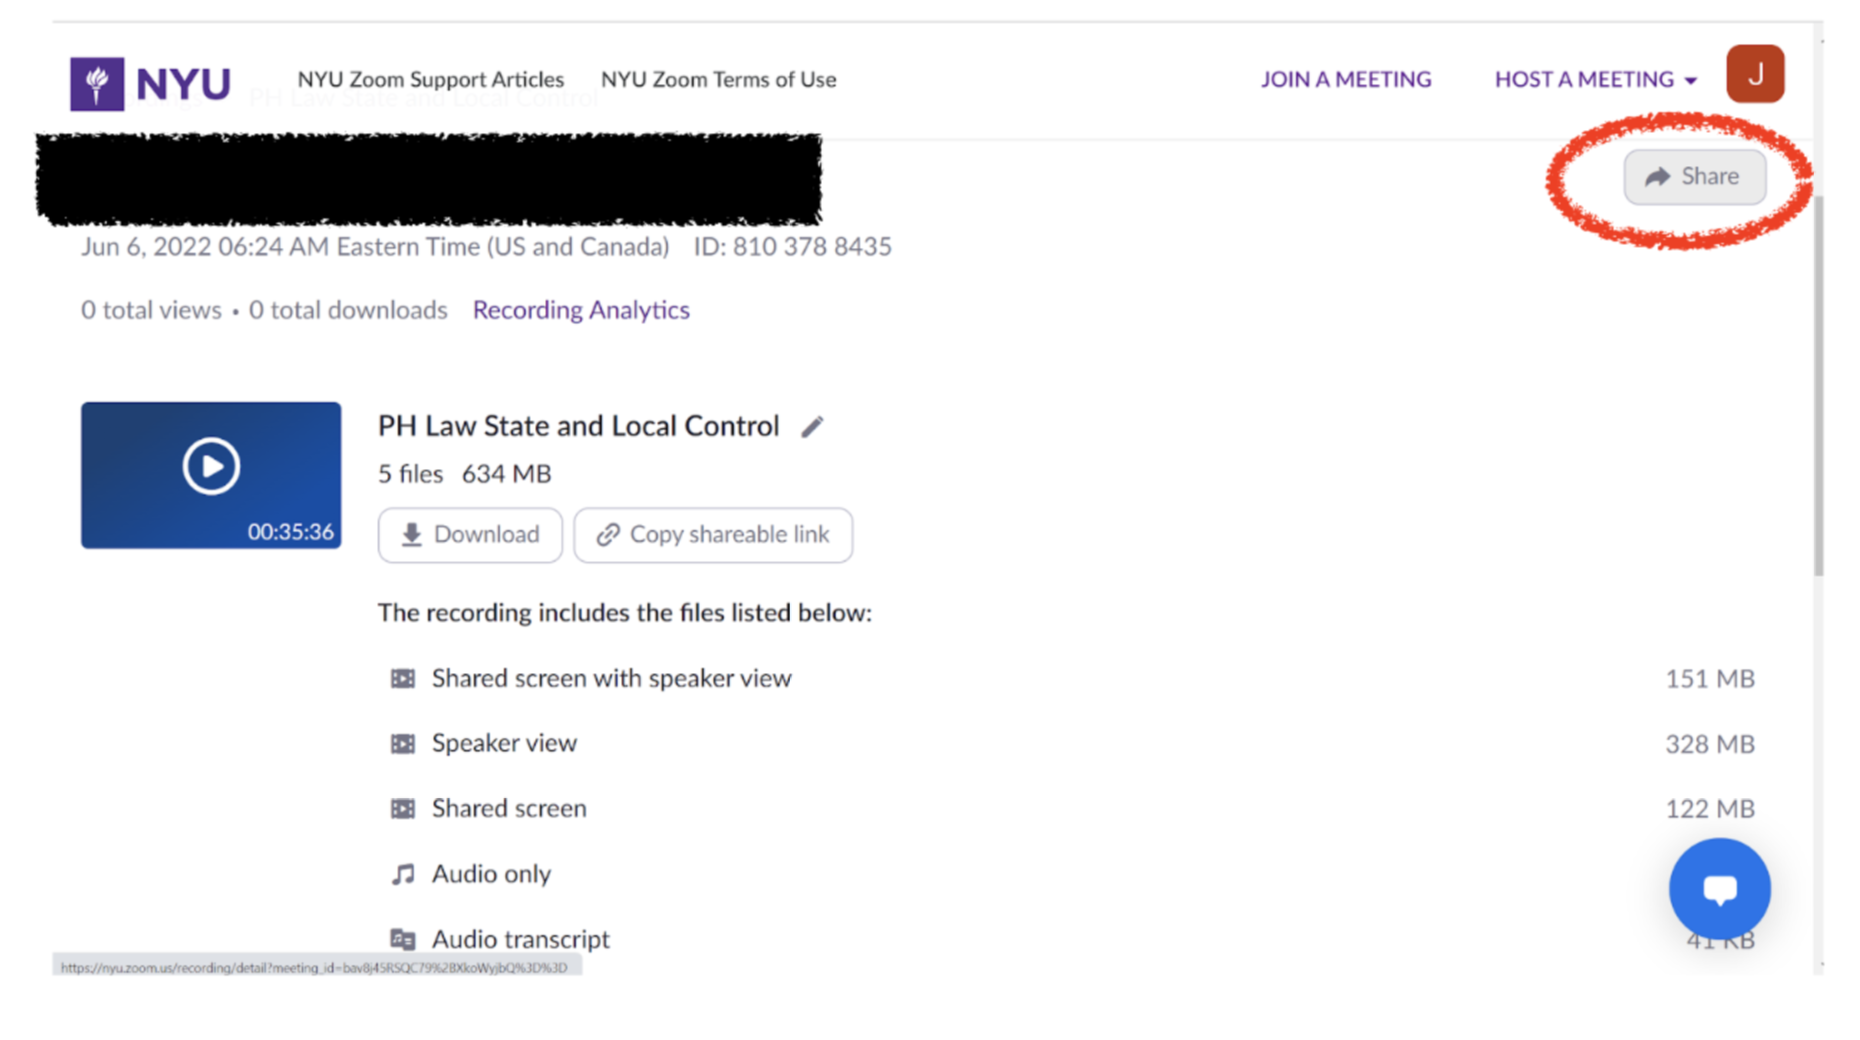Click the pencil icon to rename recording
Image resolution: width=1860 pixels, height=1040 pixels.
[812, 427]
